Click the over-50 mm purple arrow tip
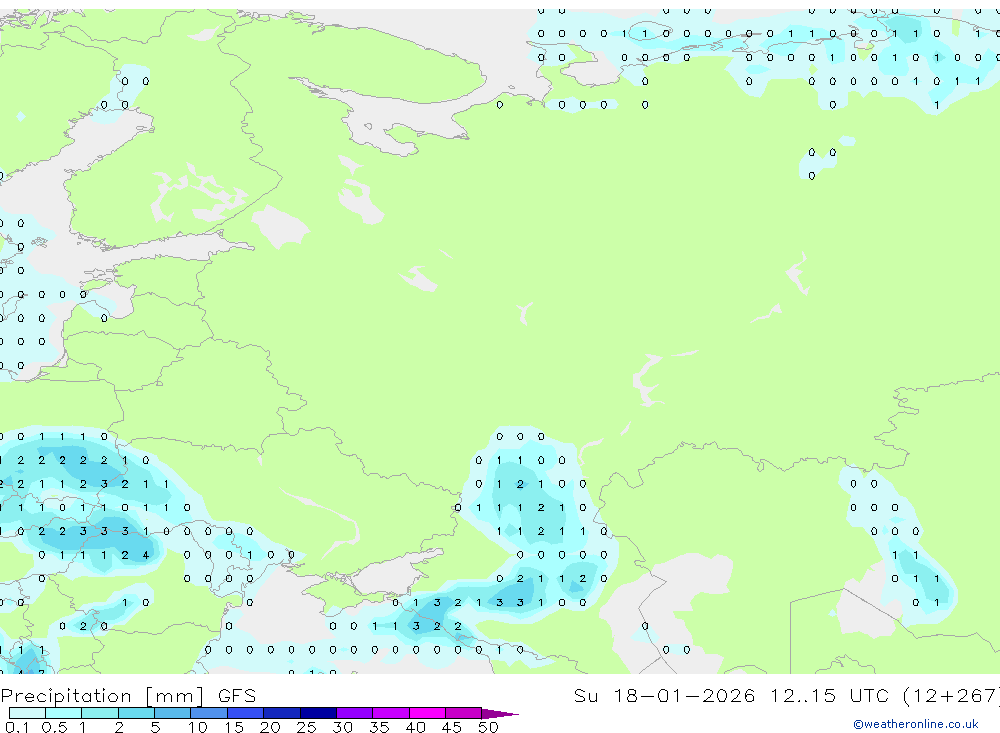 (500, 714)
